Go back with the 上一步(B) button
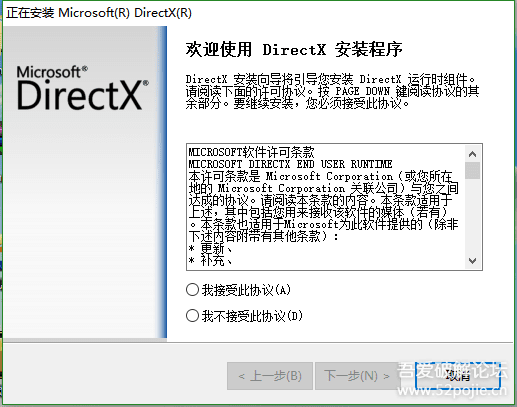The width and height of the screenshot is (517, 407). (270, 376)
